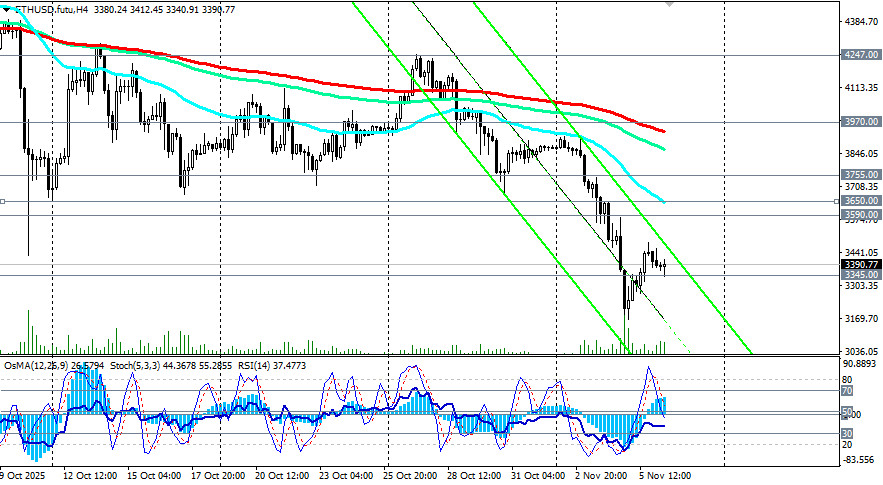Click the ETHUSD.futu,H4 chart title
Viewport: 883px width, 485px height.
[x=52, y=9]
